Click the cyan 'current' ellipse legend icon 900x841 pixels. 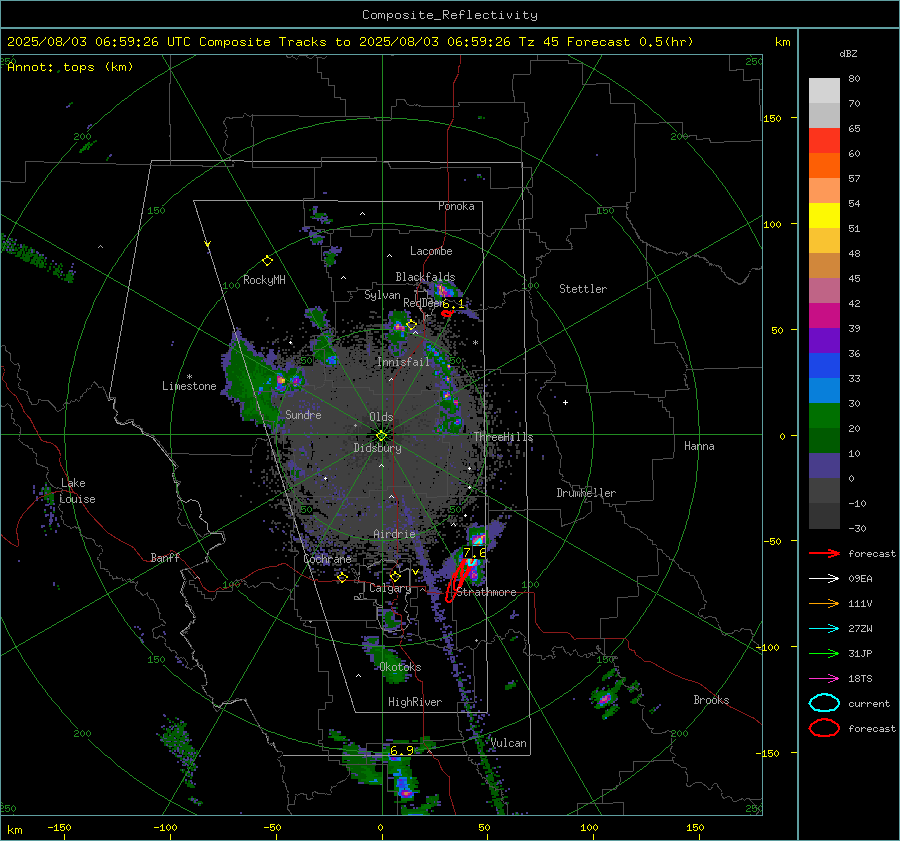(x=824, y=703)
